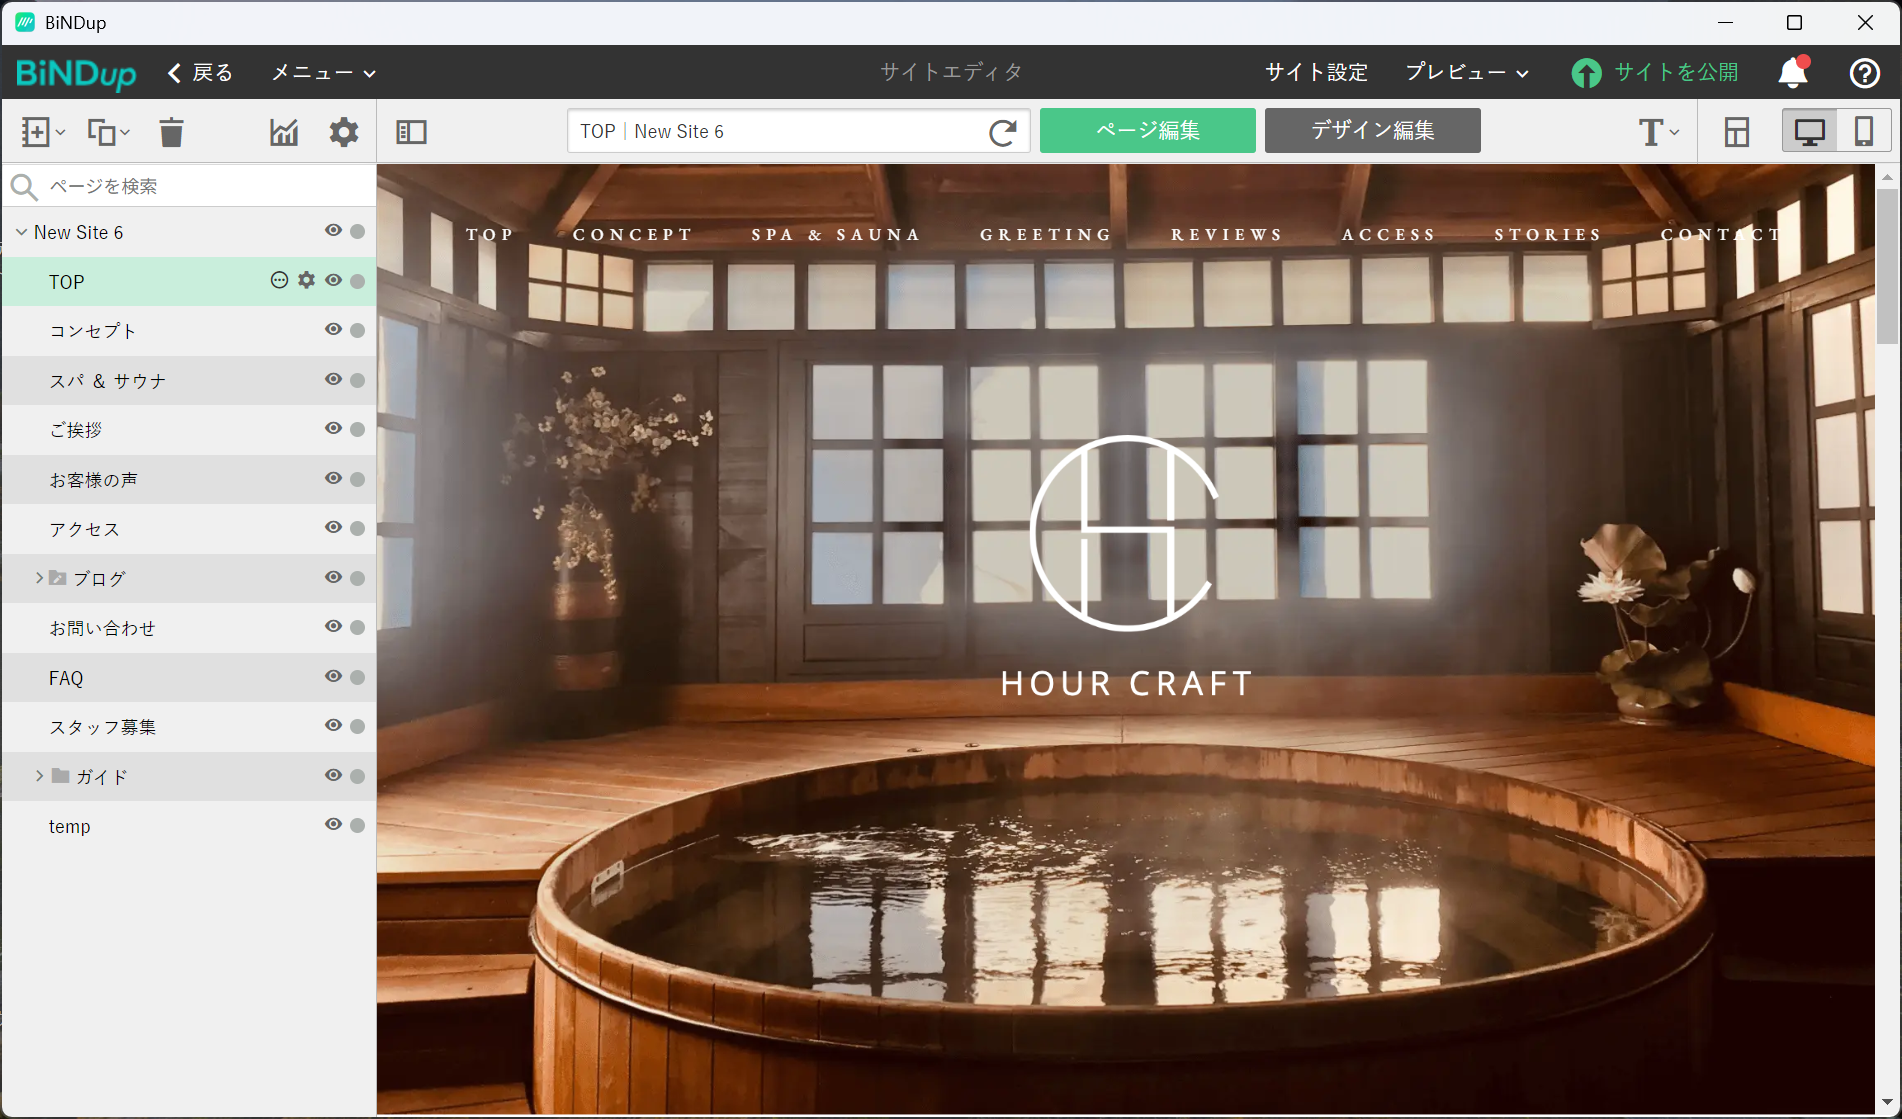Viewport: 1902px width, 1119px height.
Task: Select the スパ & サウナ page
Action: tap(189, 380)
